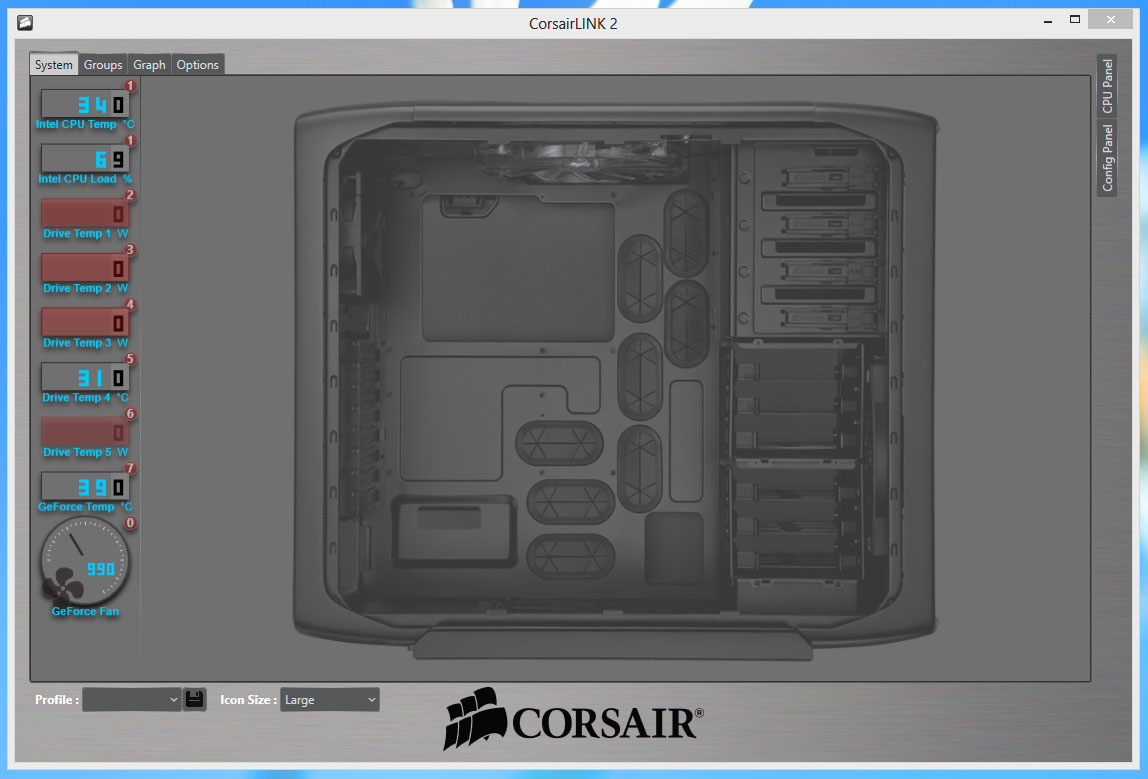The height and width of the screenshot is (779, 1148).
Task: Click the GeForce Temp label
Action: pyautogui.click(x=76, y=507)
